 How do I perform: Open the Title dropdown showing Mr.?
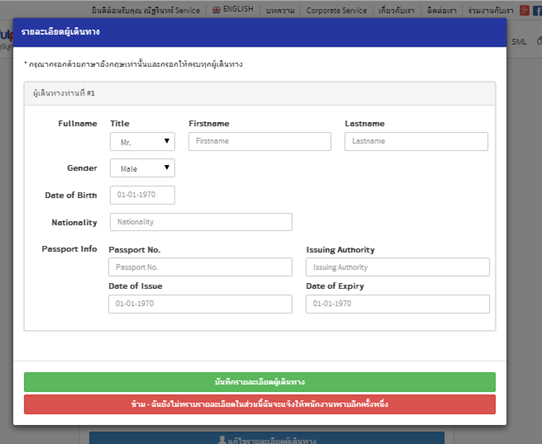pos(142,141)
